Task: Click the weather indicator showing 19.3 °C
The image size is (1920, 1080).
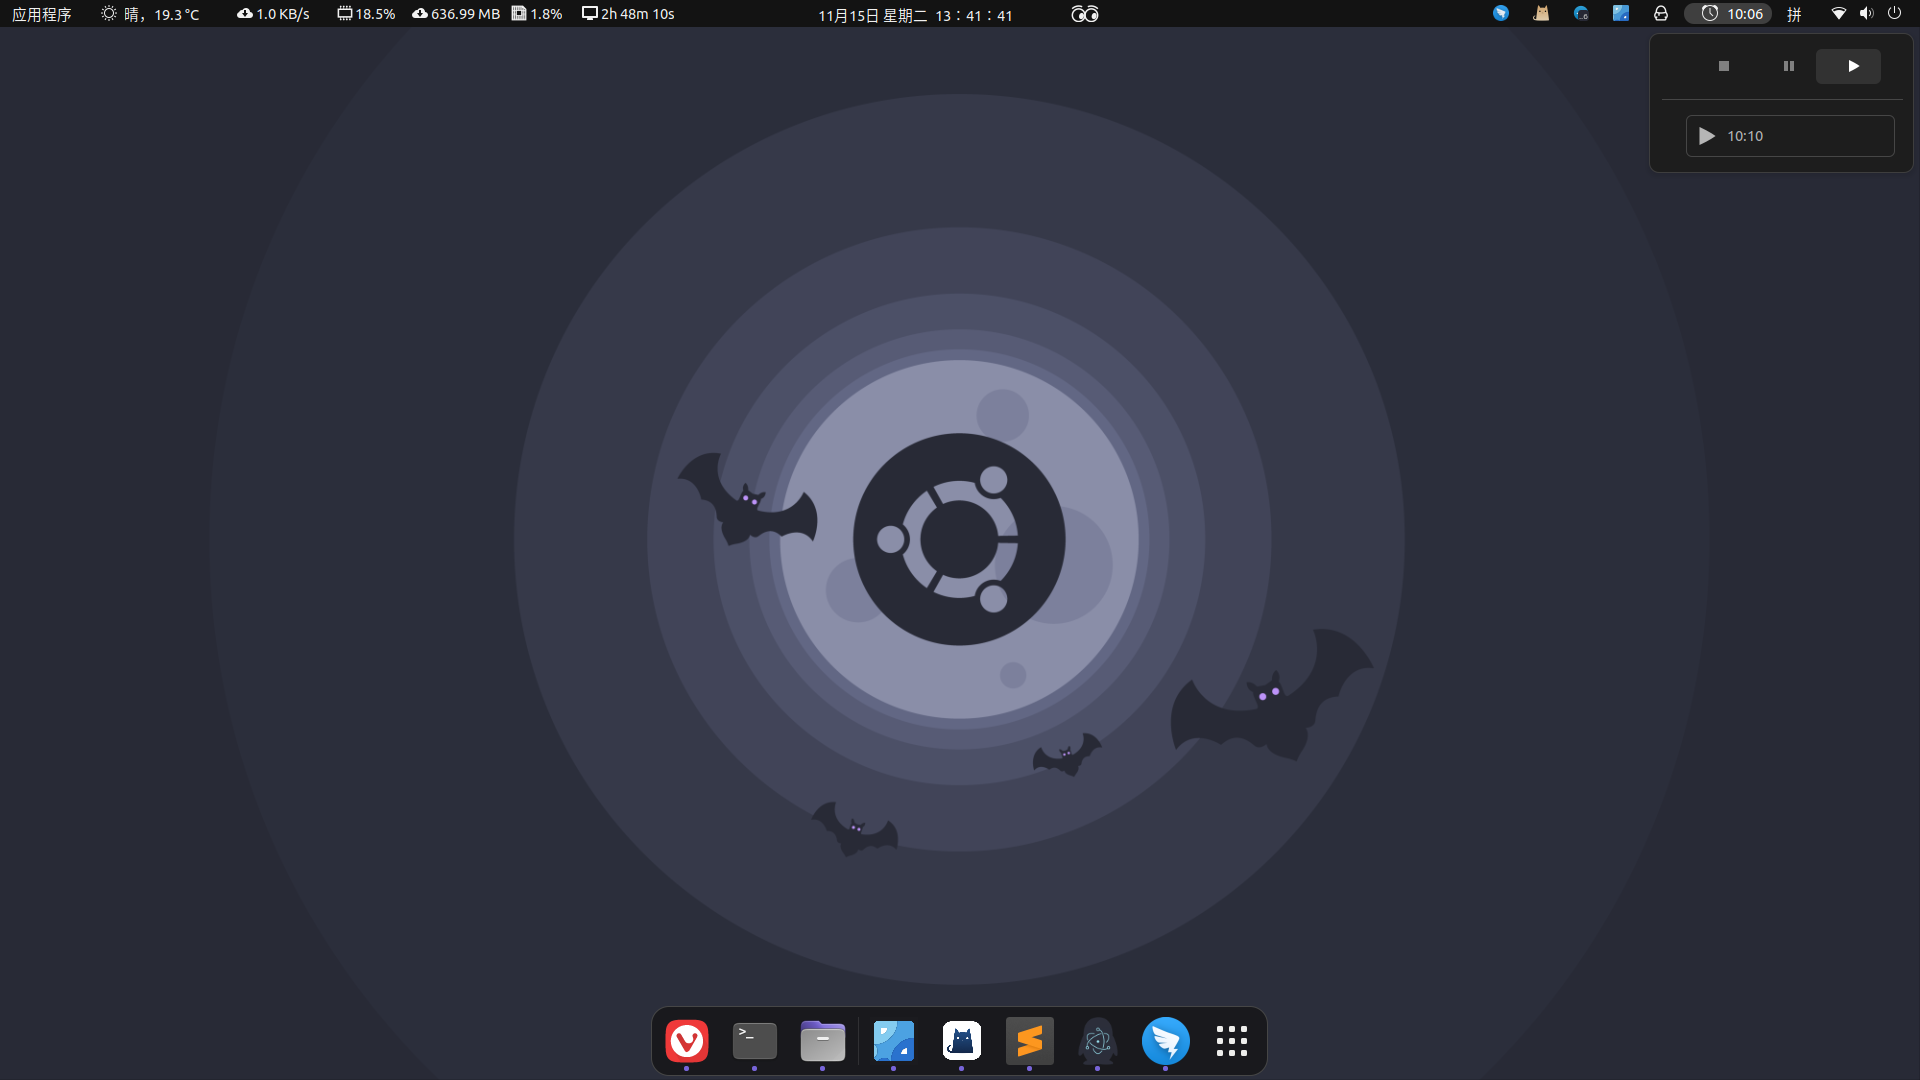Action: coord(151,14)
